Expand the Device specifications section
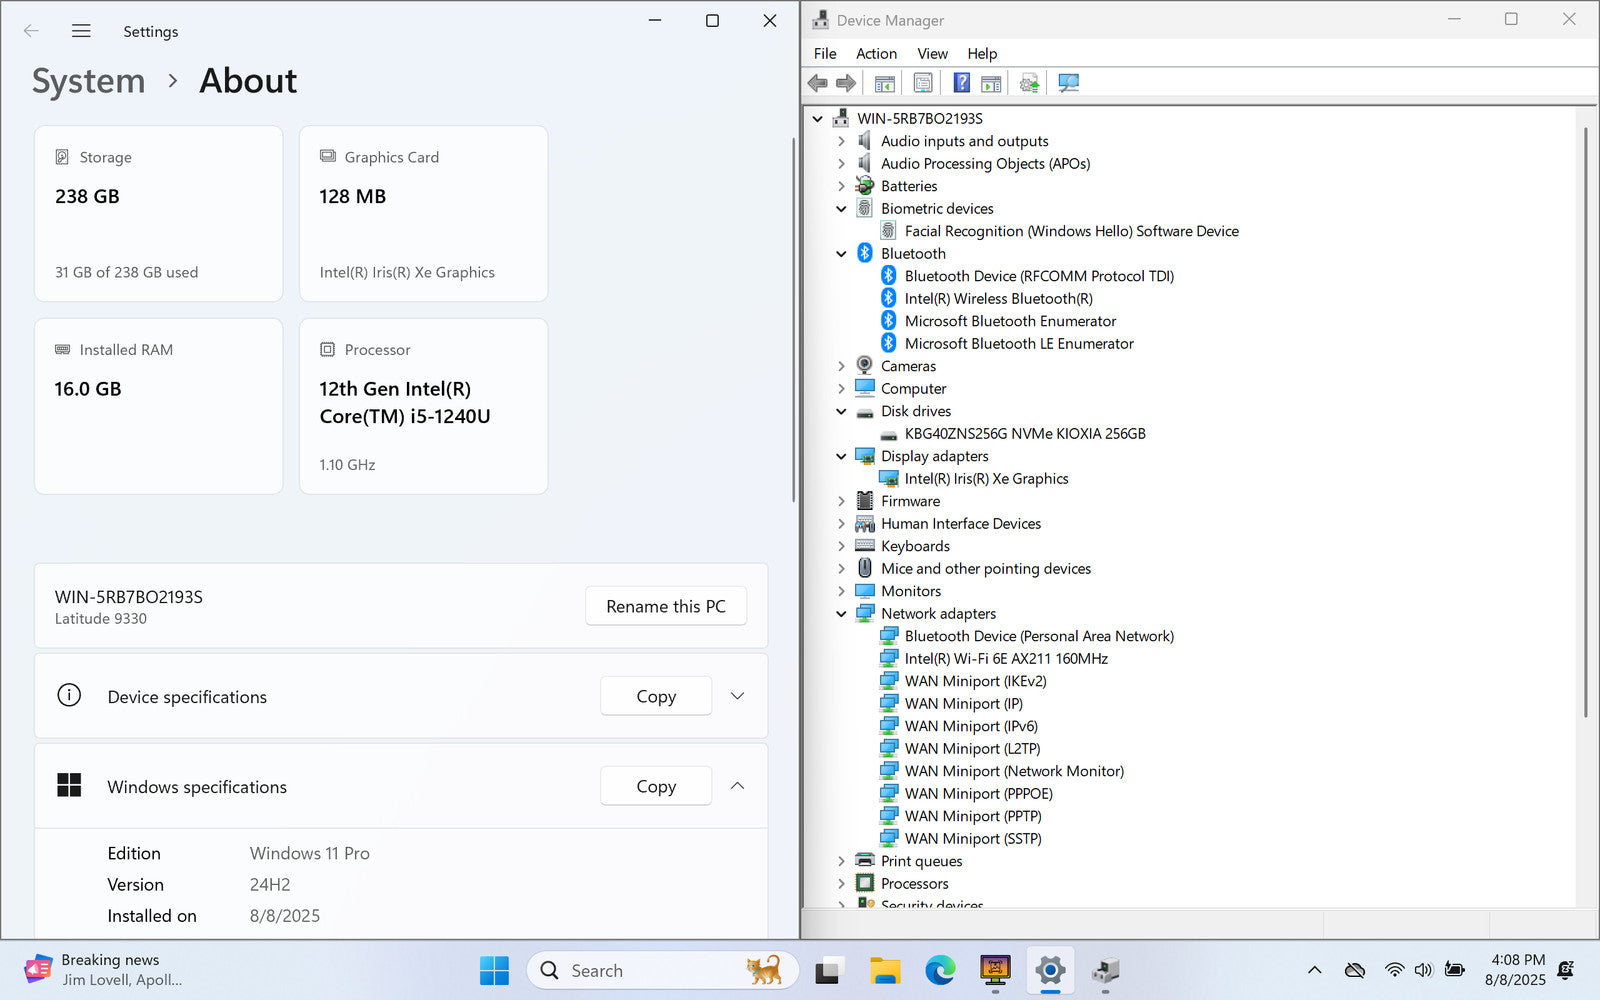This screenshot has width=1600, height=1000. [737, 696]
